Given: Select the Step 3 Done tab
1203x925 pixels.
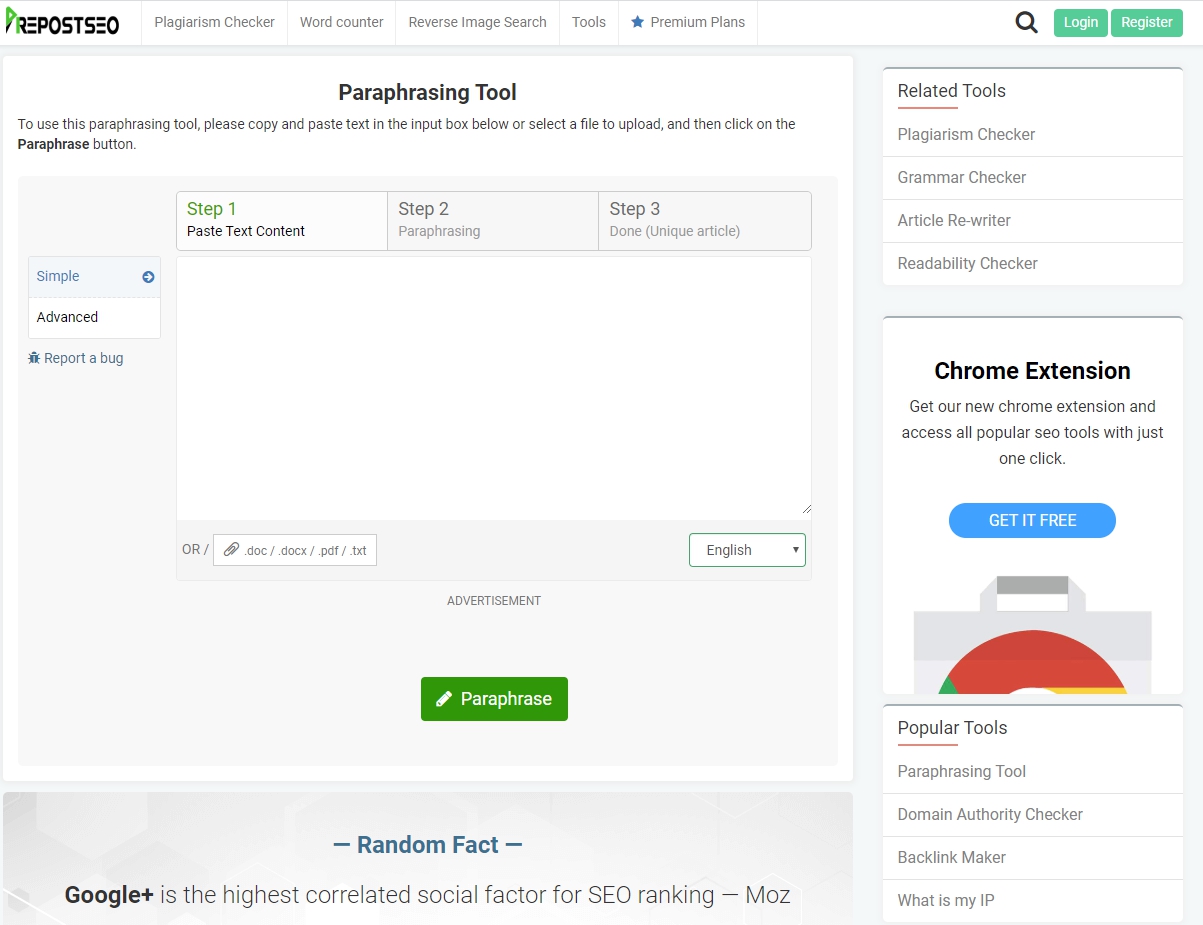Looking at the screenshot, I should coord(704,220).
